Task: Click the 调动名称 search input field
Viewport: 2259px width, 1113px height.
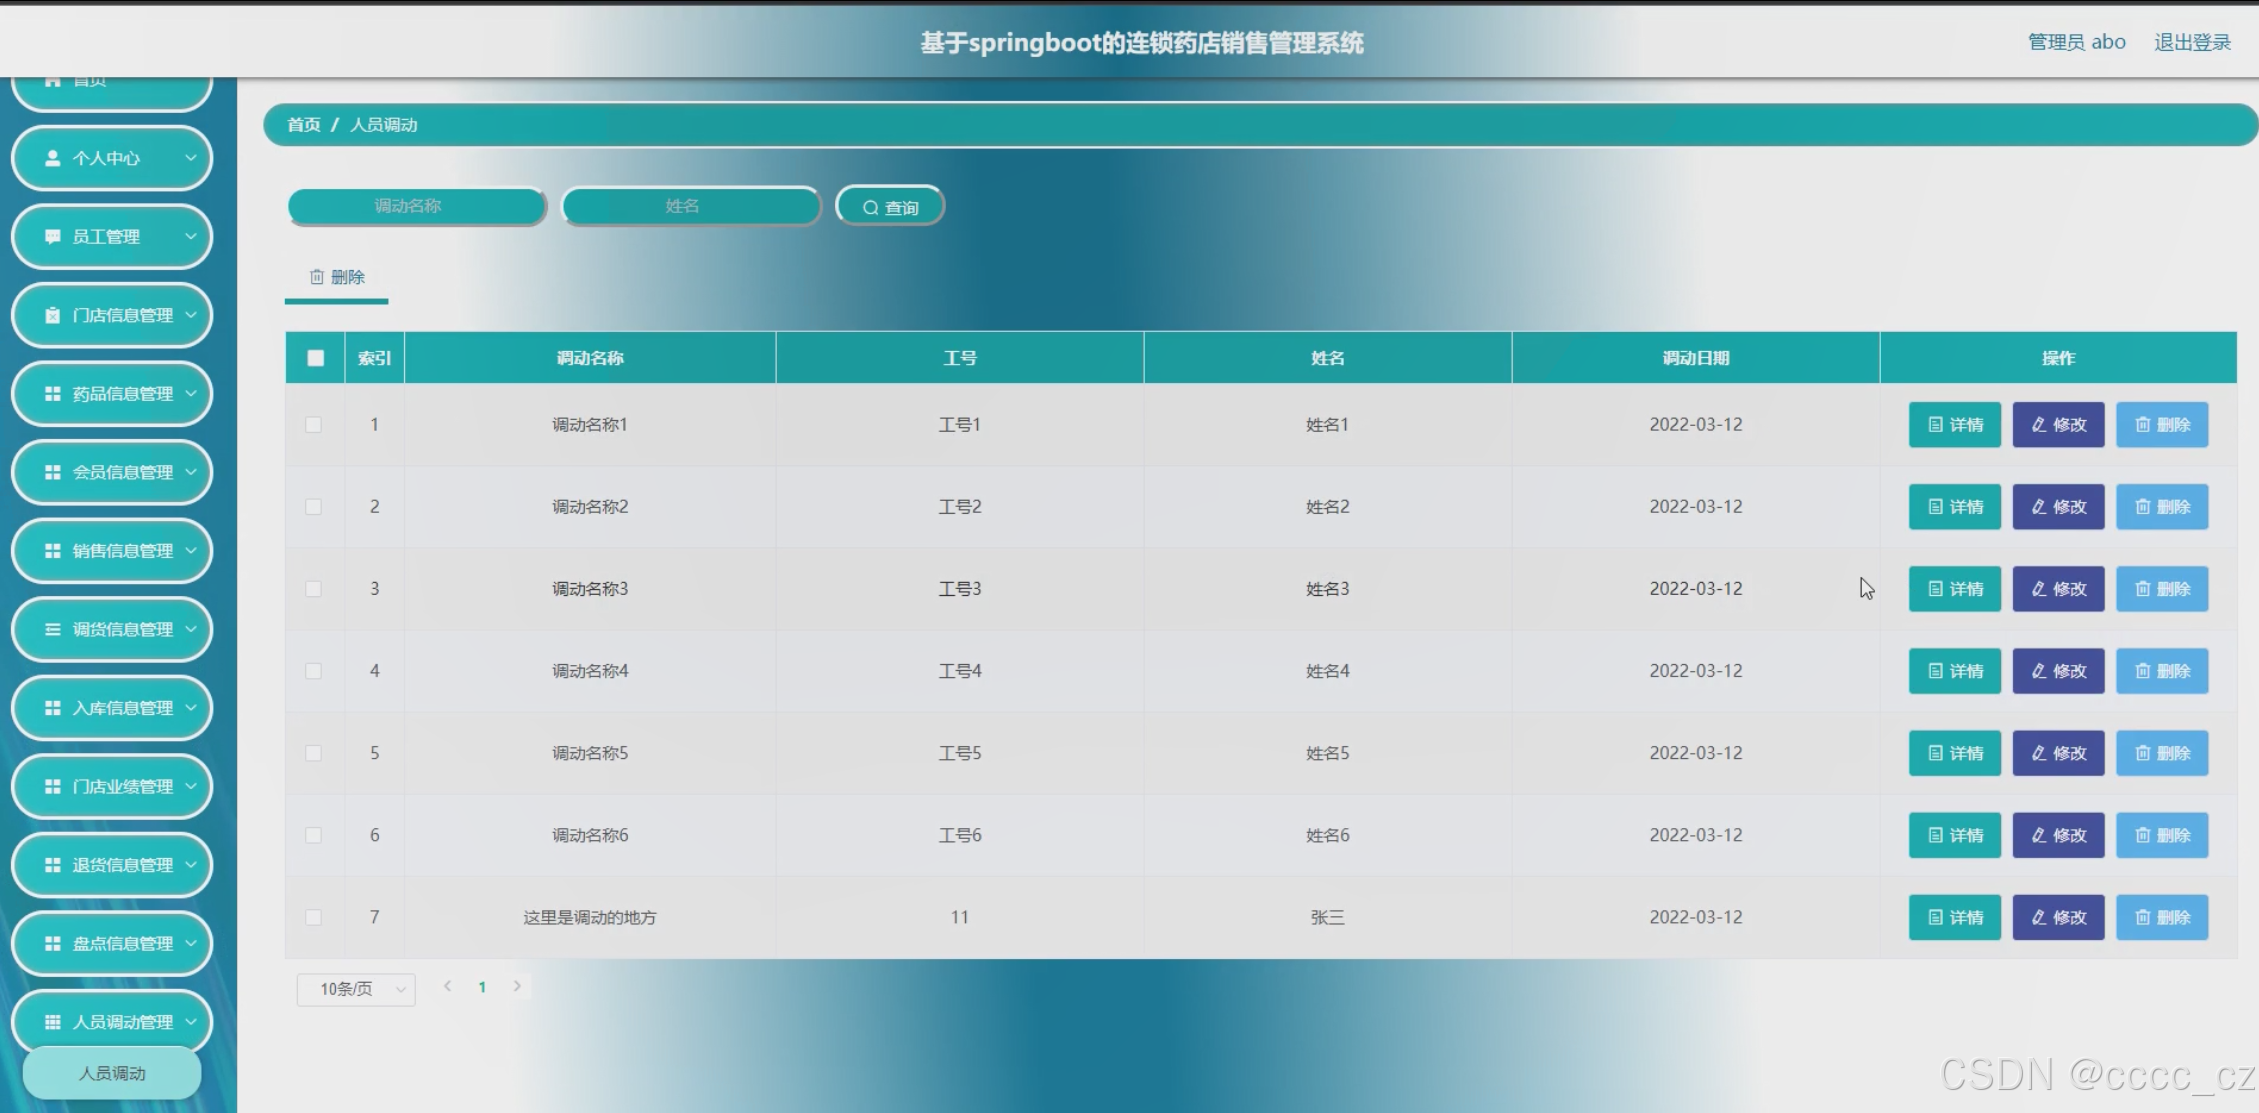Action: click(x=416, y=206)
